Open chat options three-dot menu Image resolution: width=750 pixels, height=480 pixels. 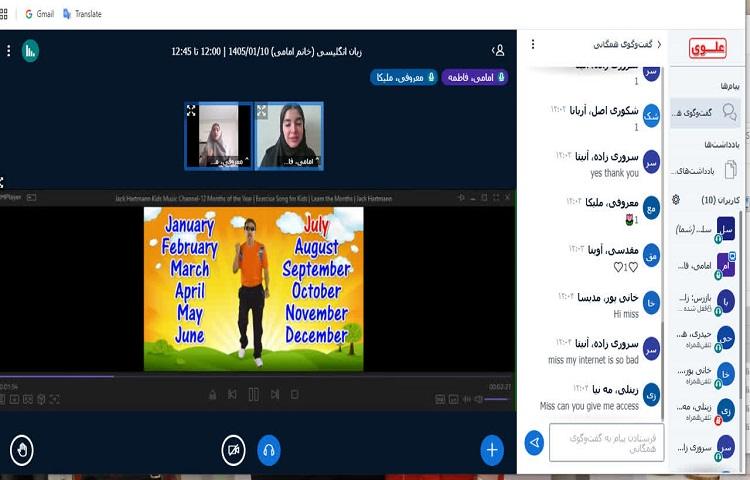coord(533,44)
